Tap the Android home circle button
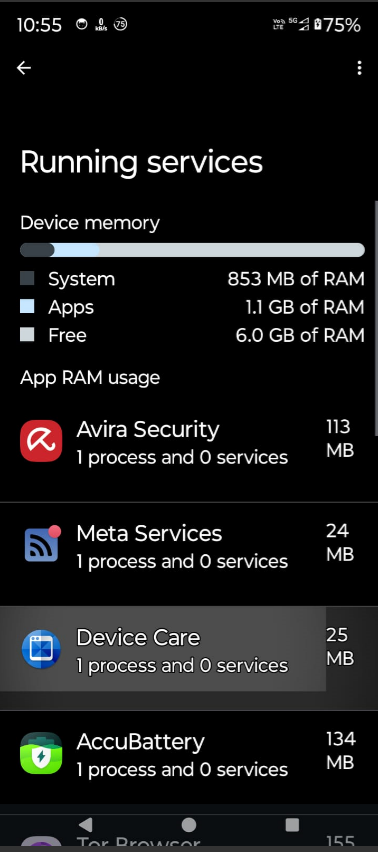Screen dimensions: 378x852 coord(188,825)
